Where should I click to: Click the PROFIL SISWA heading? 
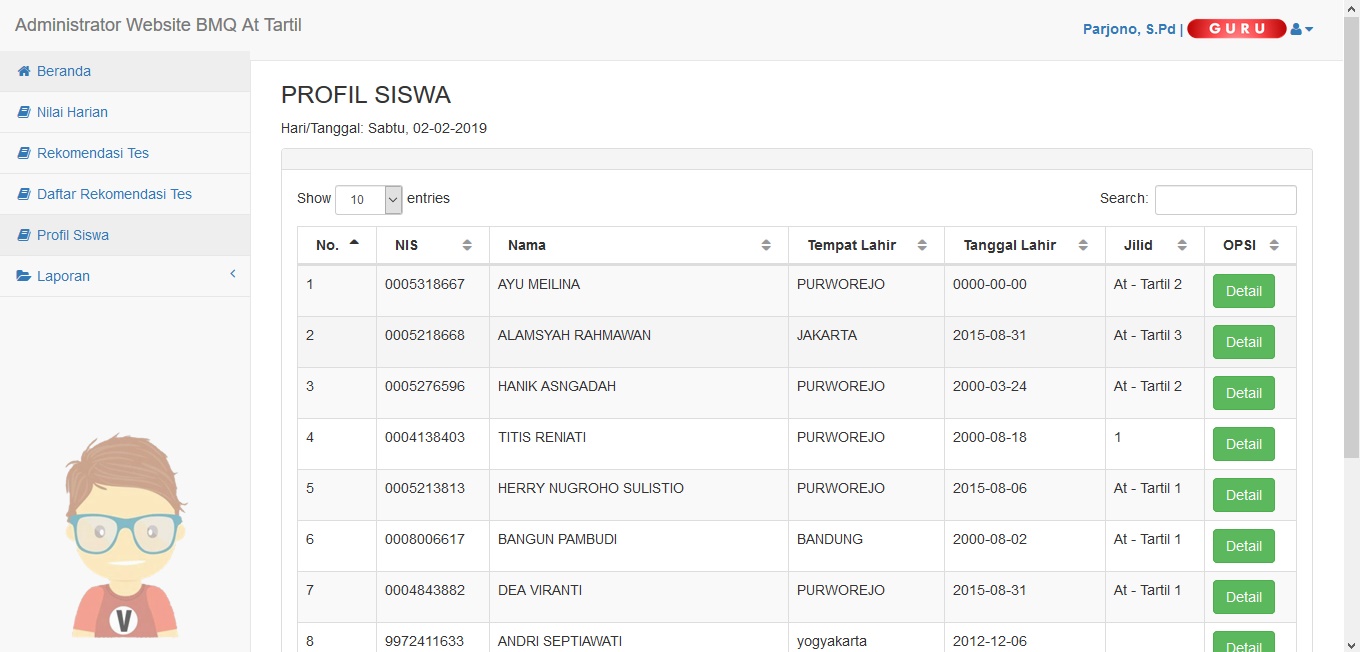(366, 95)
